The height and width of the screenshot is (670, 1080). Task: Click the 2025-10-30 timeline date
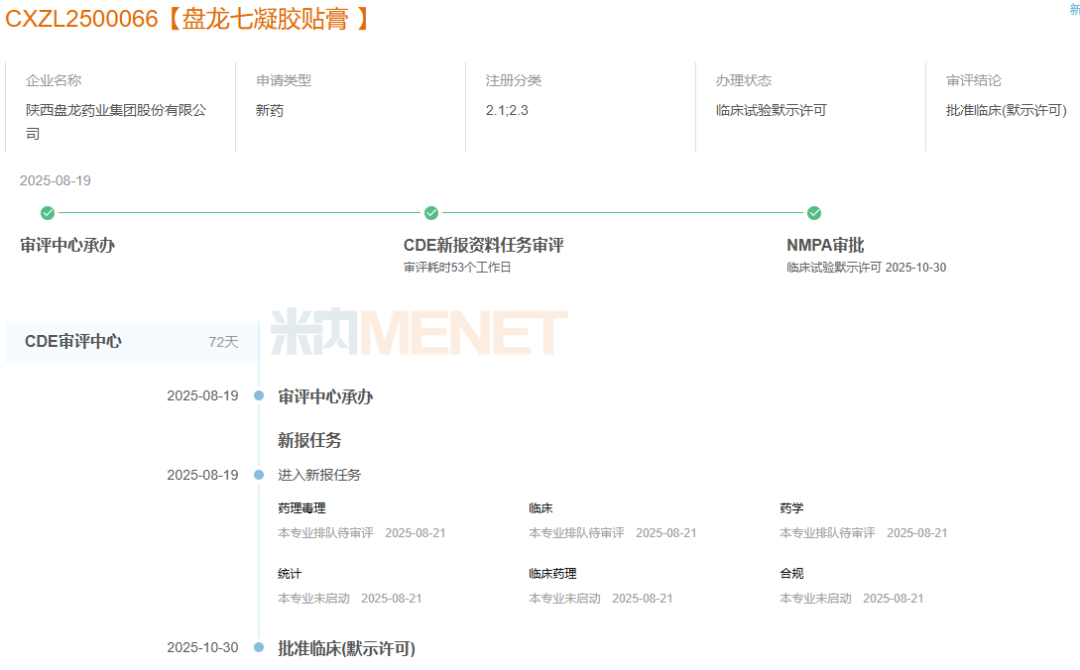point(202,647)
